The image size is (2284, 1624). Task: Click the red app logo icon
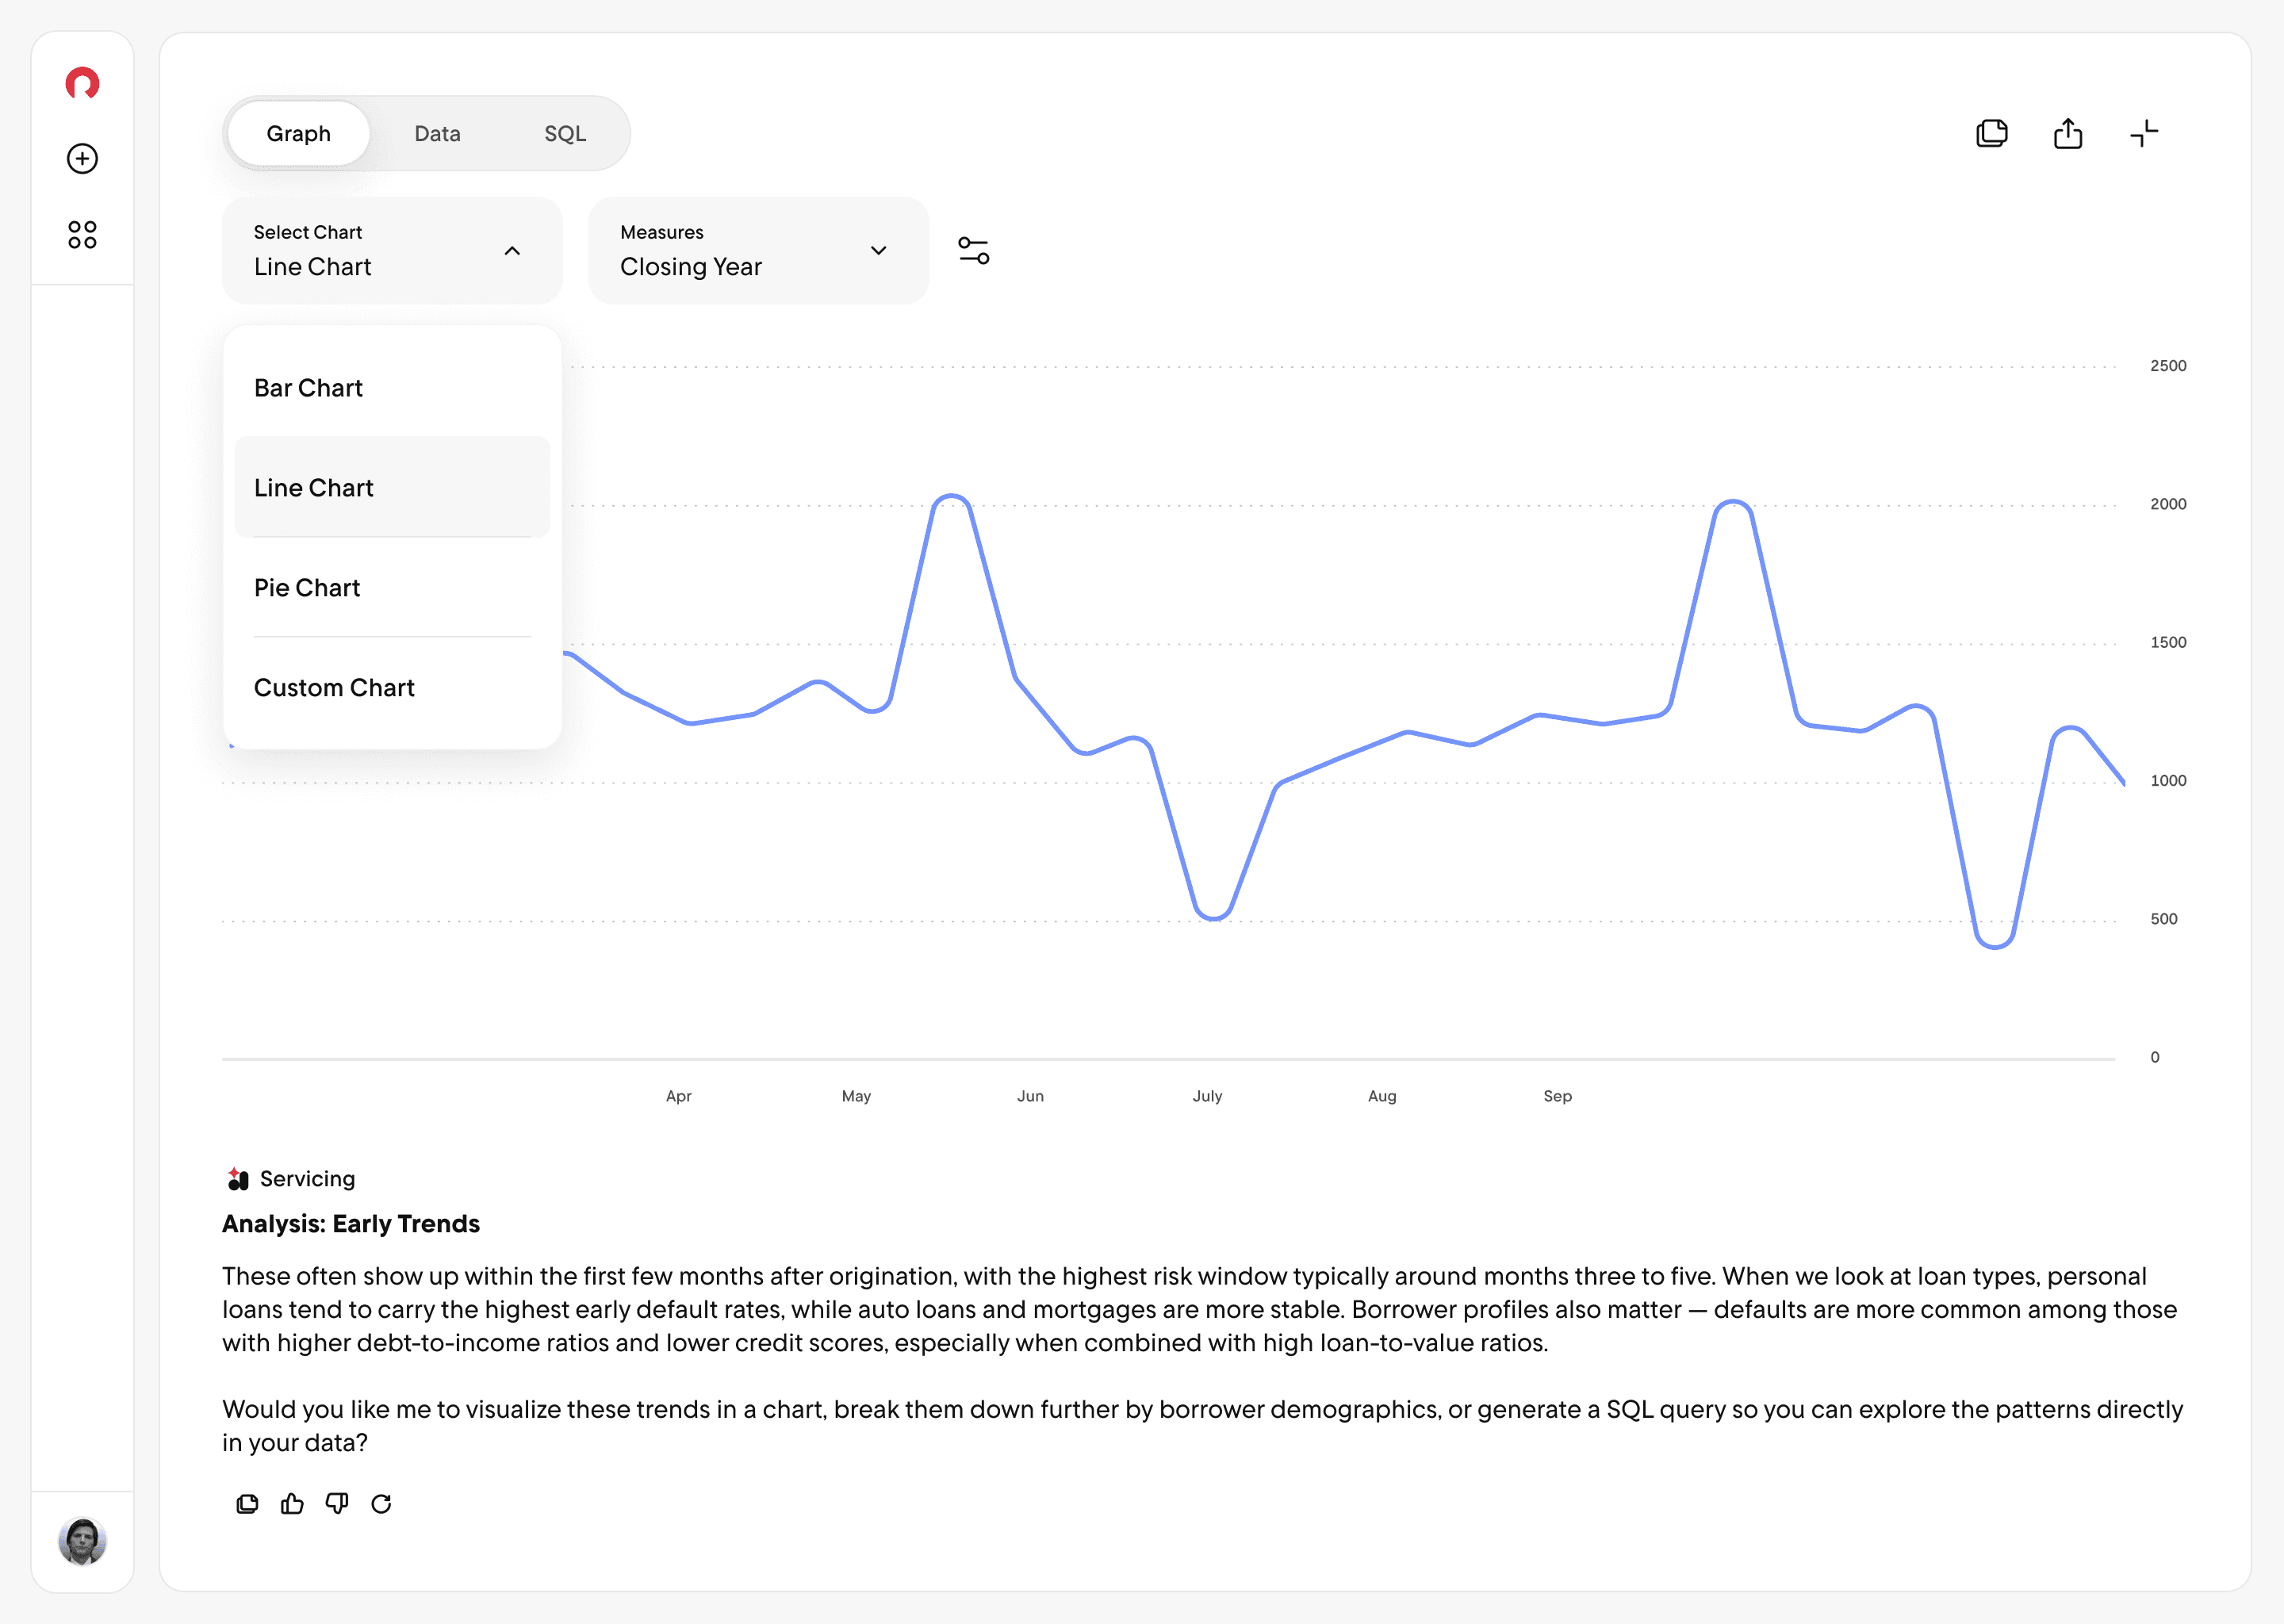pos(82,83)
